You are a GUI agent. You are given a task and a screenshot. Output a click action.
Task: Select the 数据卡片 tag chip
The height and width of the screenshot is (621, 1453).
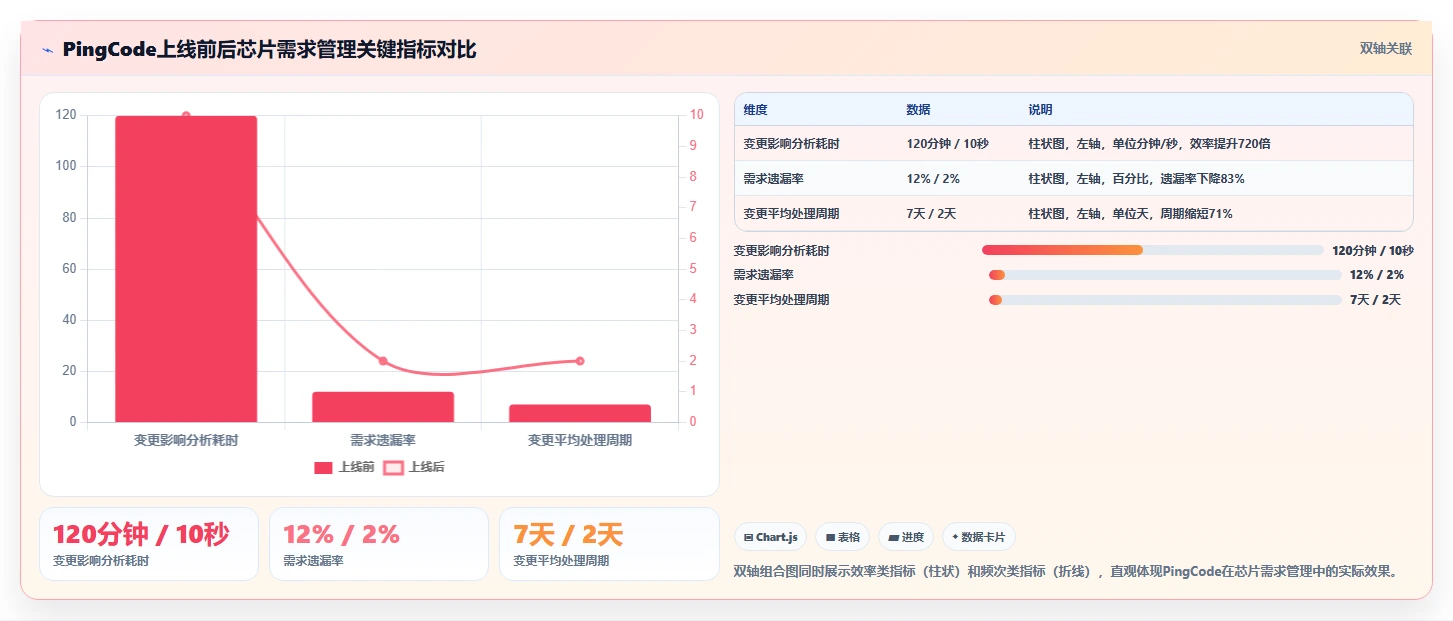978,537
